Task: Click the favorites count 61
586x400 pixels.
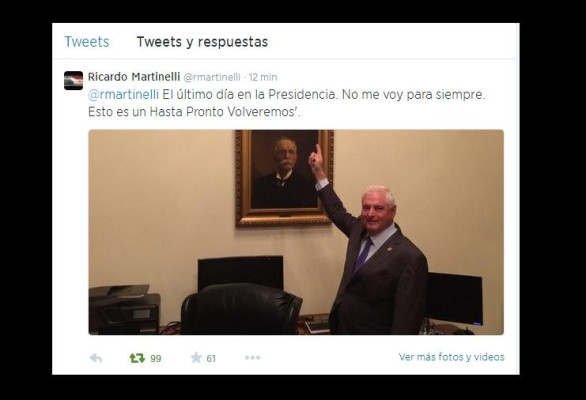Action: (211, 359)
